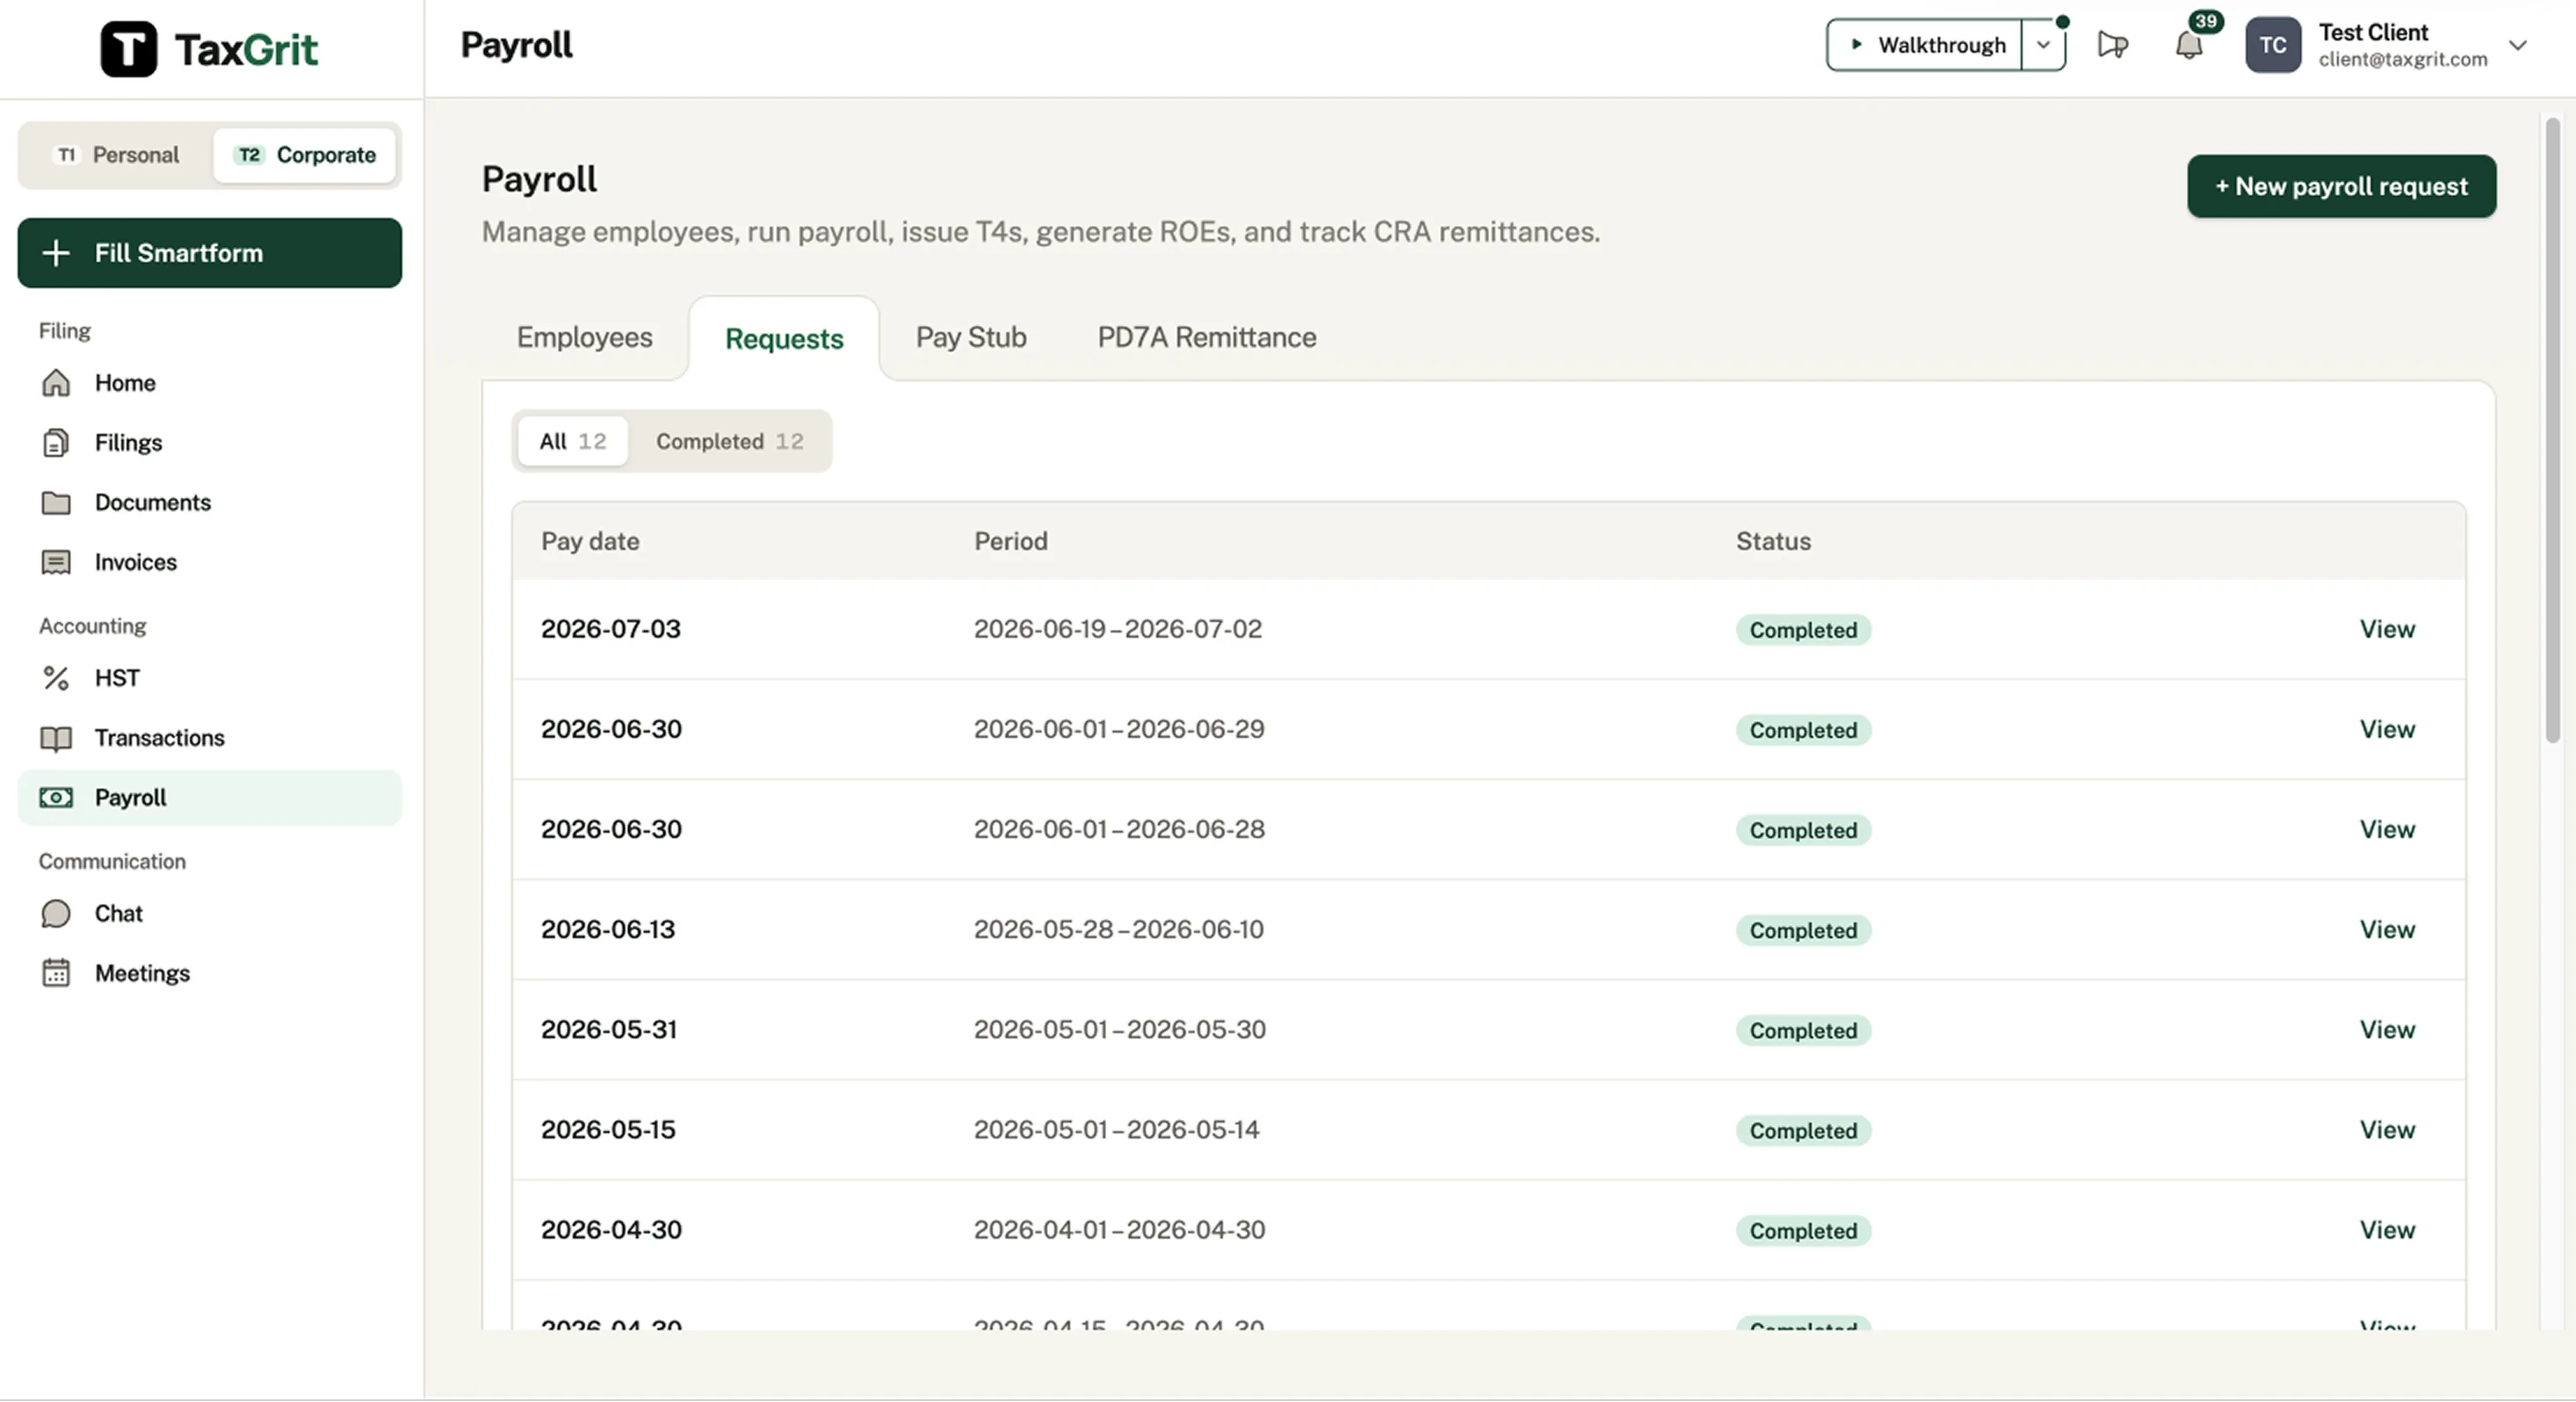
Task: Click pay date 2026-05-15
Action: coord(608,1129)
